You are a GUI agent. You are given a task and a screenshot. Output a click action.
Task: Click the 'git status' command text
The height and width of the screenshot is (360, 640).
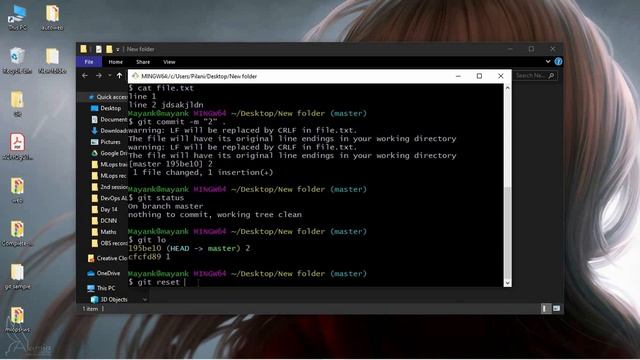click(161, 198)
